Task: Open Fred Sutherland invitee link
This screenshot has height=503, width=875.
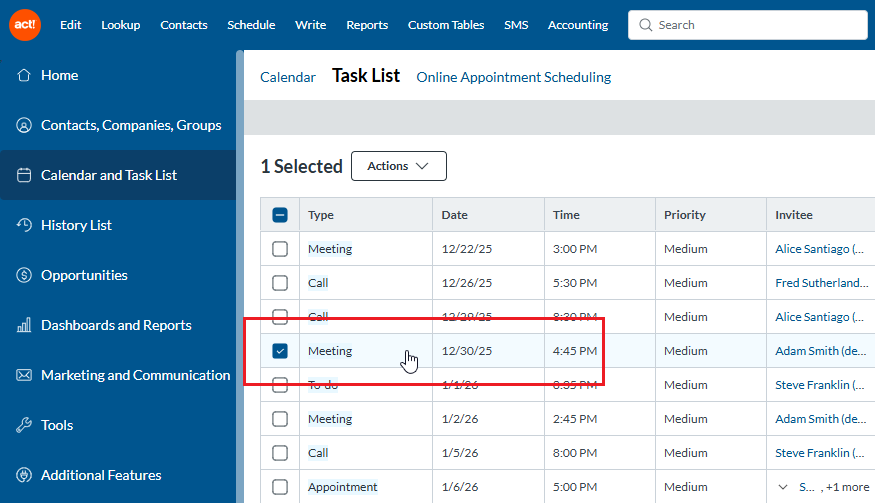Action: point(821,283)
